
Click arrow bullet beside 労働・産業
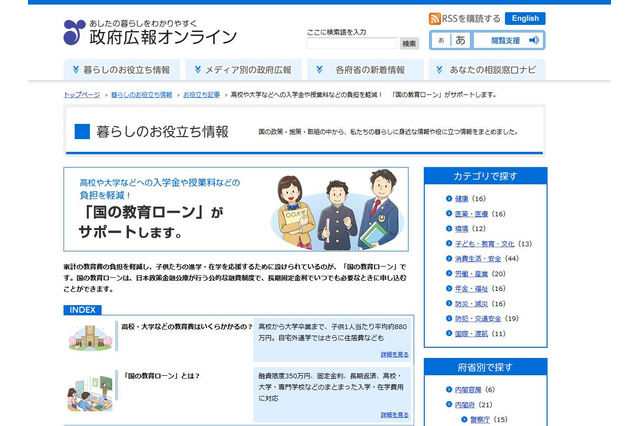click(x=449, y=273)
